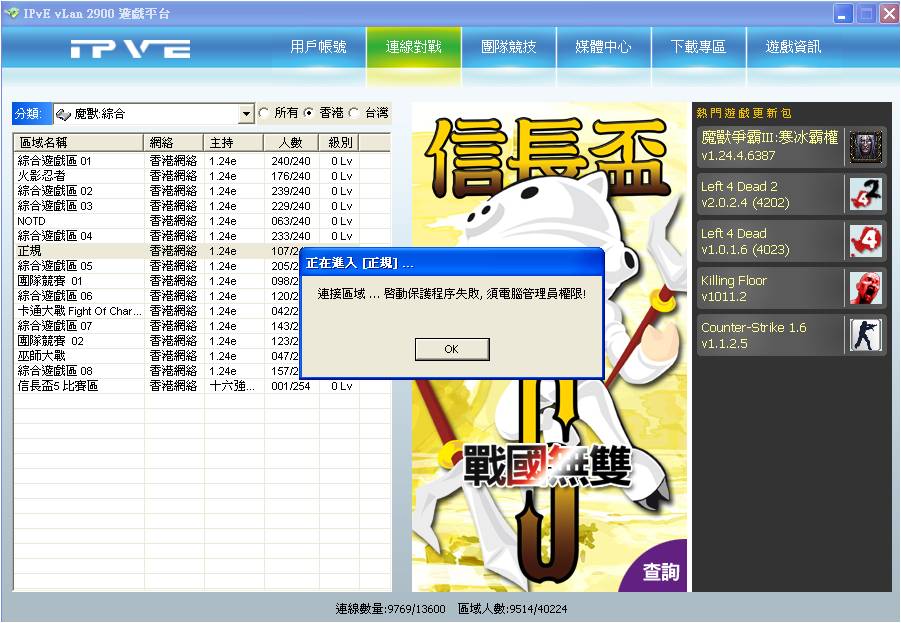The width and height of the screenshot is (901, 623).
Task: Go to the 媒體中心 tab
Action: click(x=603, y=47)
